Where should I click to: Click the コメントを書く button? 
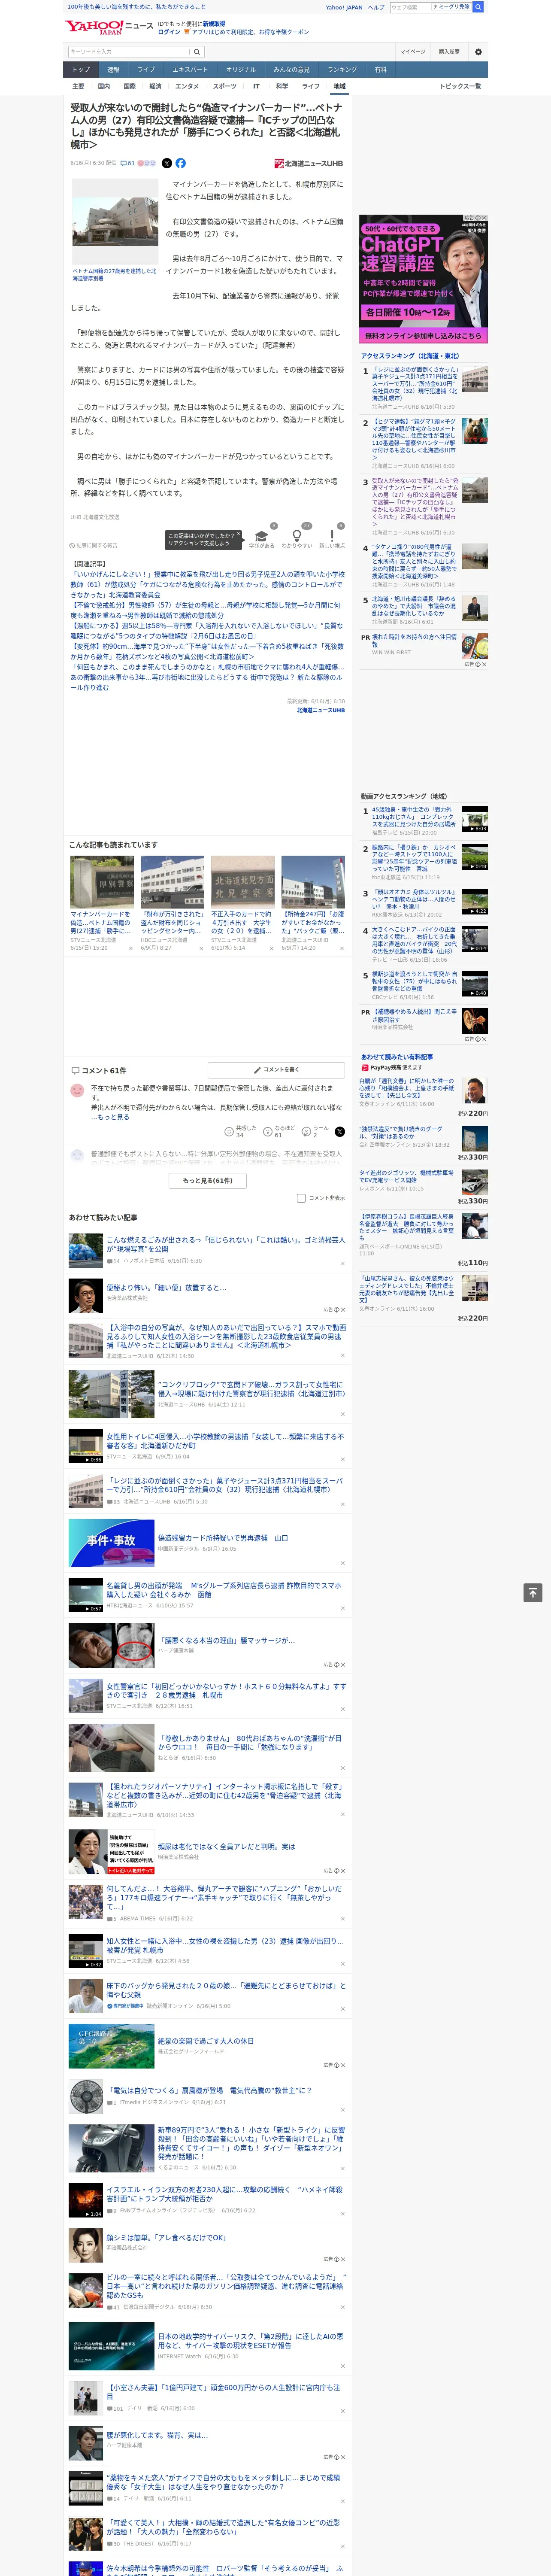coord(276,1070)
